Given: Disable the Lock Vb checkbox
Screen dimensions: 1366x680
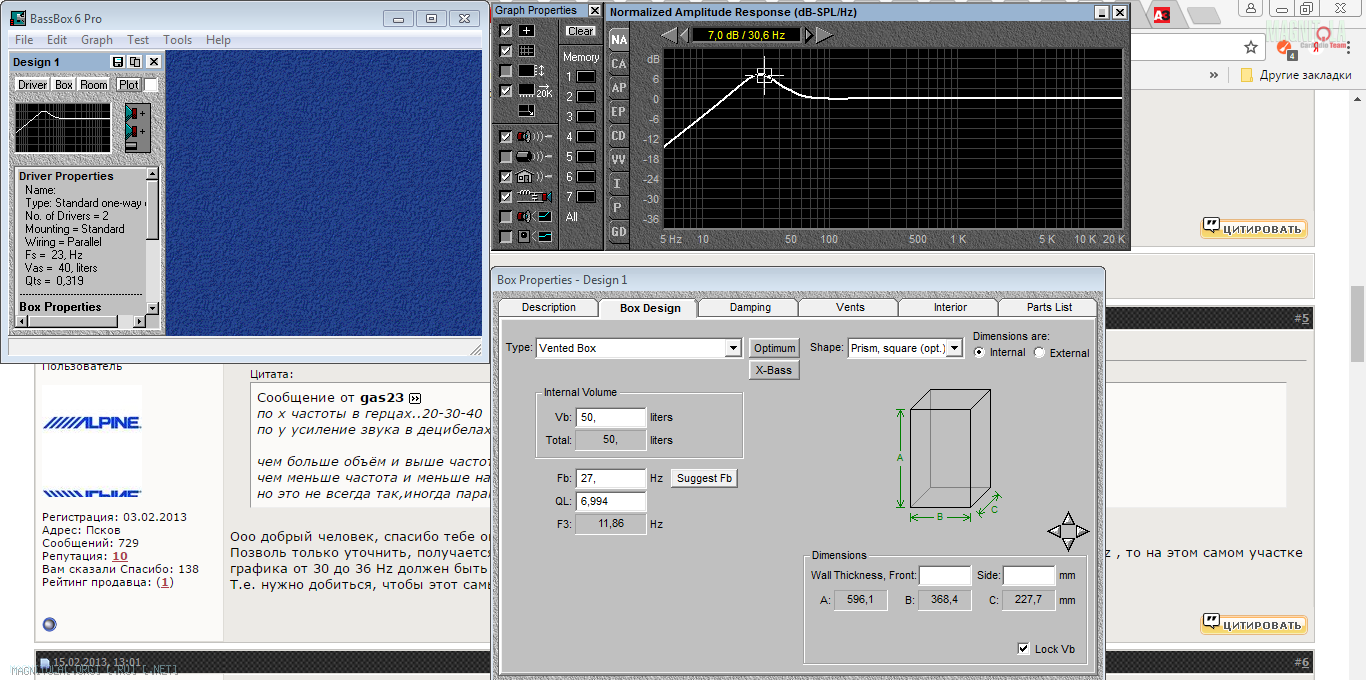Looking at the screenshot, I should (1023, 649).
